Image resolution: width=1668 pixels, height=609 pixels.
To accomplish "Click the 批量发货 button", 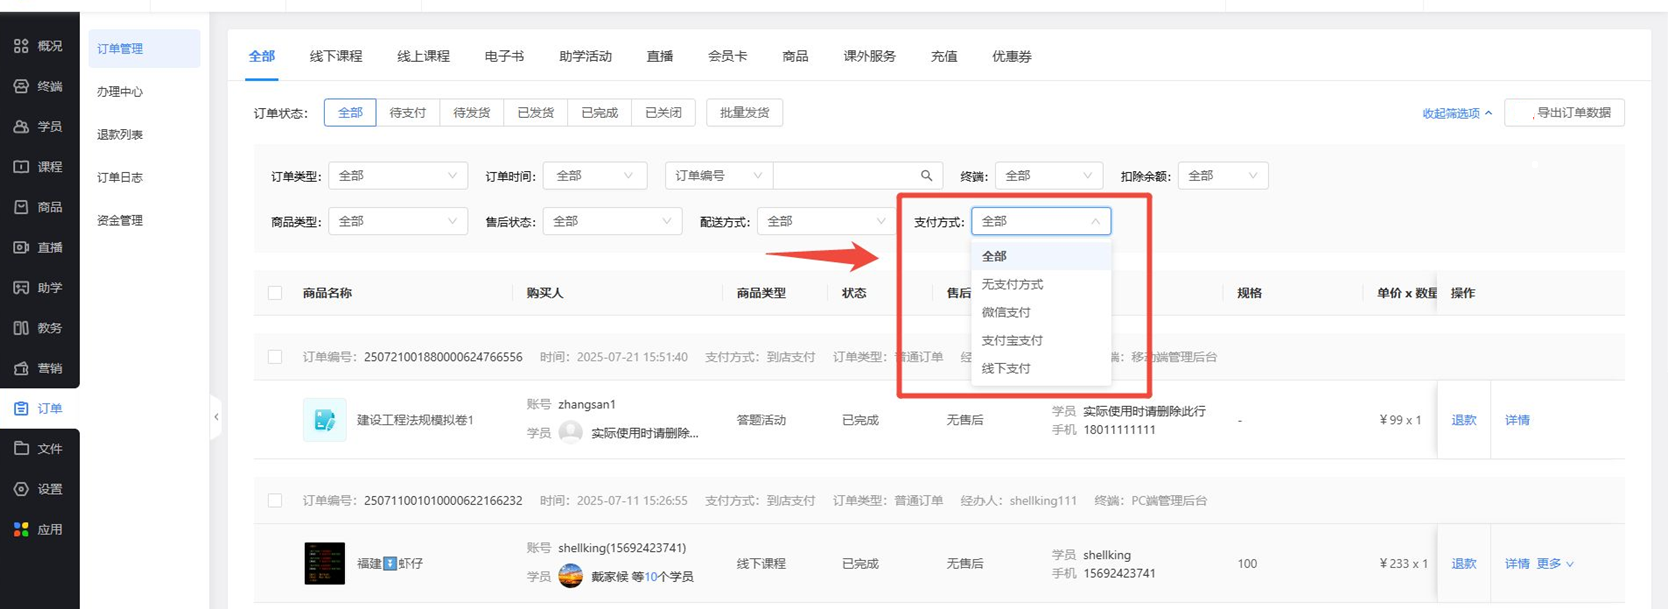I will pos(744,113).
